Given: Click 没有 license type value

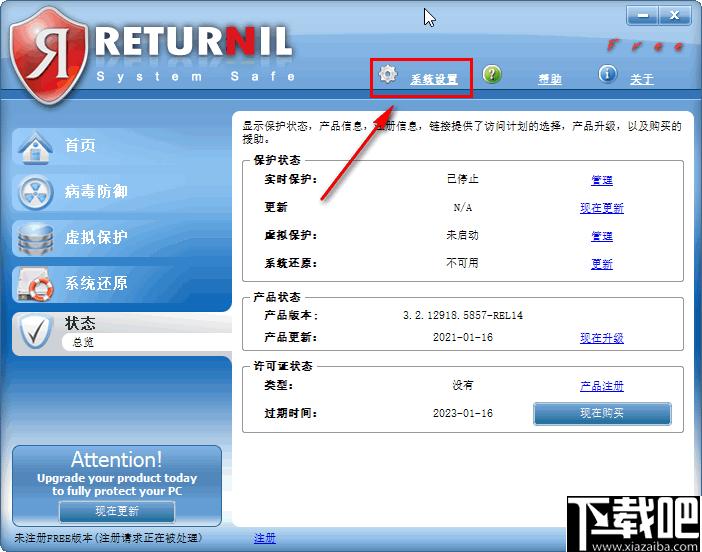Looking at the screenshot, I should (462, 385).
